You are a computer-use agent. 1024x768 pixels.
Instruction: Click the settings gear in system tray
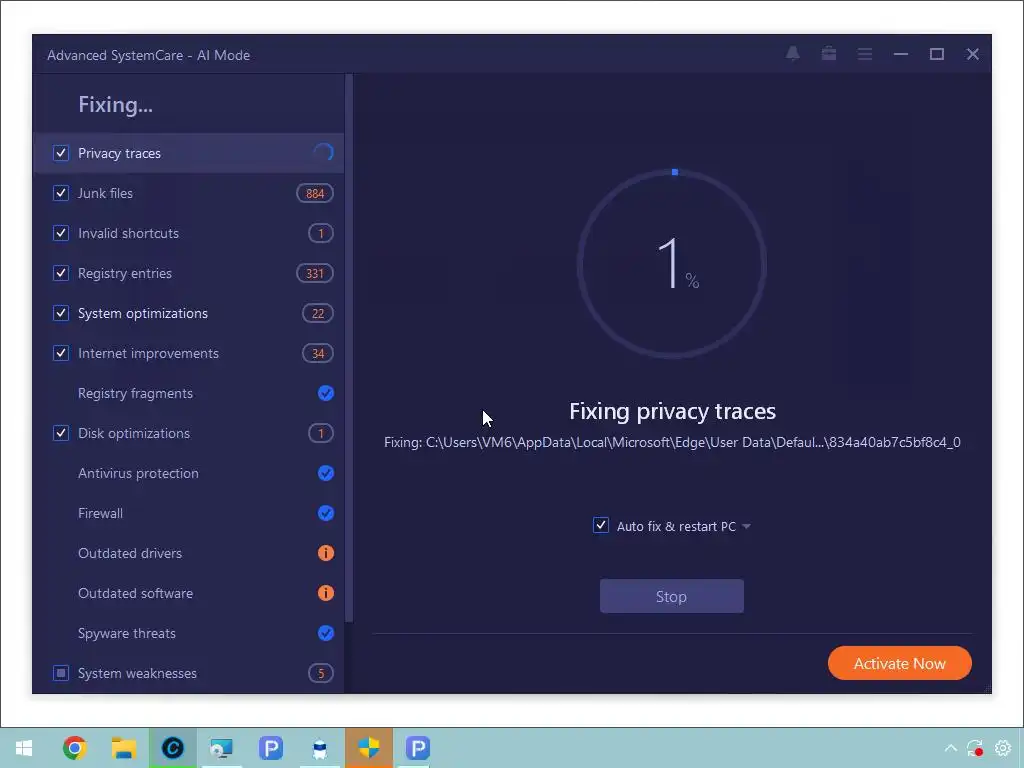pos(1003,748)
